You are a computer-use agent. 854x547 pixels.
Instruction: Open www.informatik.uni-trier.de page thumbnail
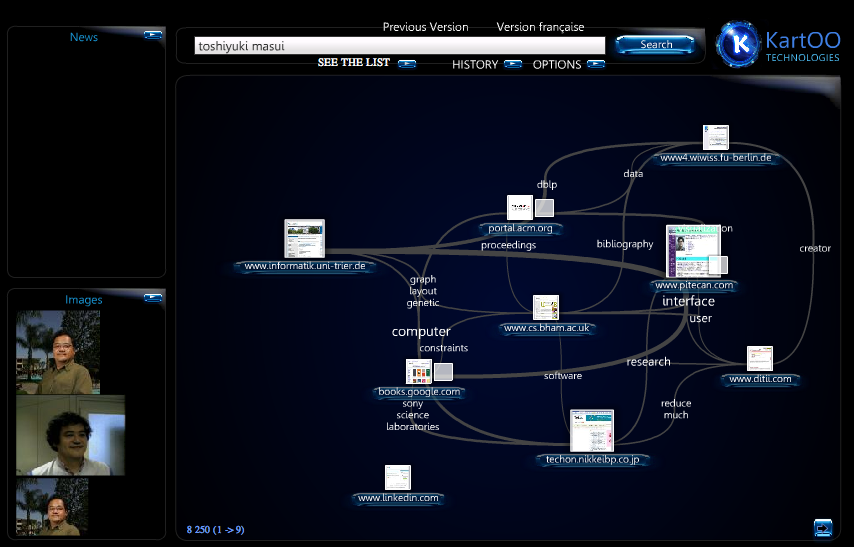pyautogui.click(x=304, y=239)
